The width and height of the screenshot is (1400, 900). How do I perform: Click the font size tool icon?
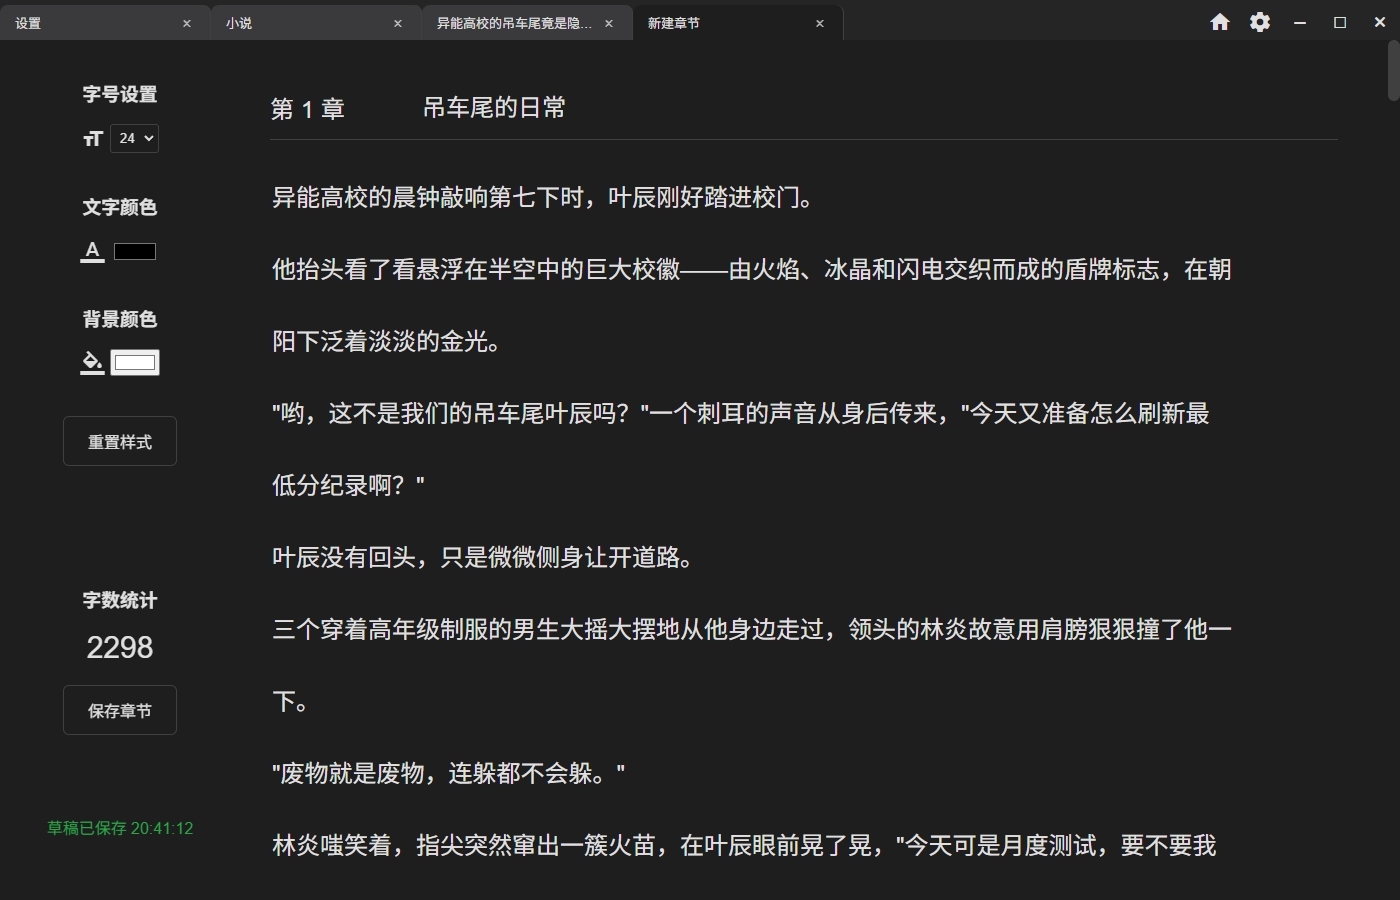tap(92, 138)
